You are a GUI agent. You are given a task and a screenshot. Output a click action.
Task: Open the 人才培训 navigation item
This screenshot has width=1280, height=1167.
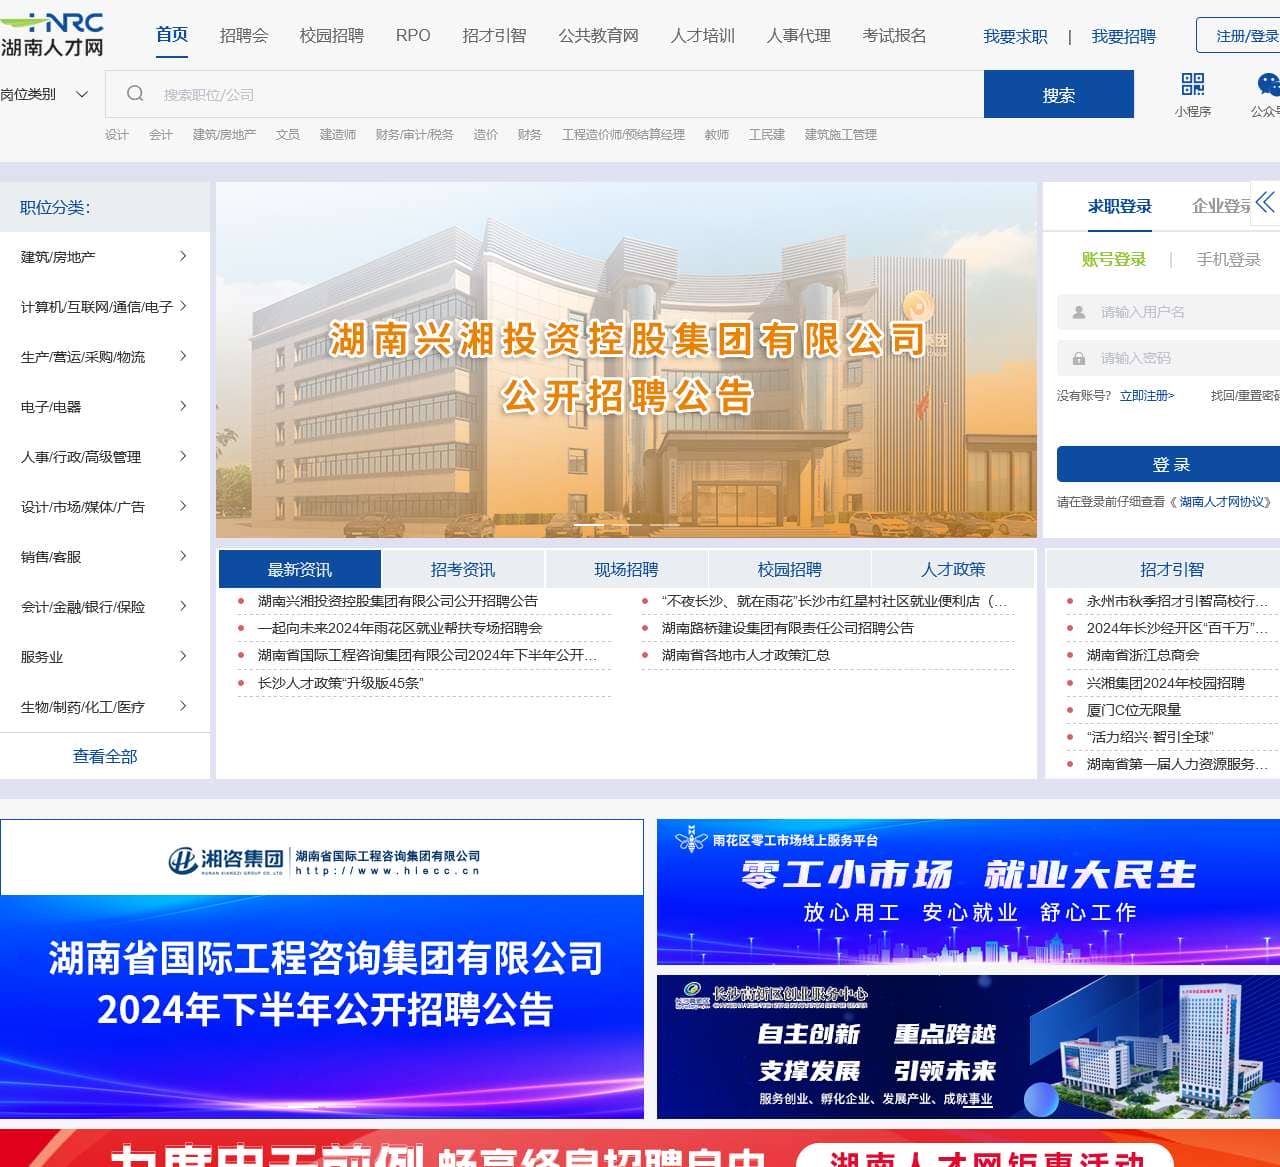click(x=702, y=35)
